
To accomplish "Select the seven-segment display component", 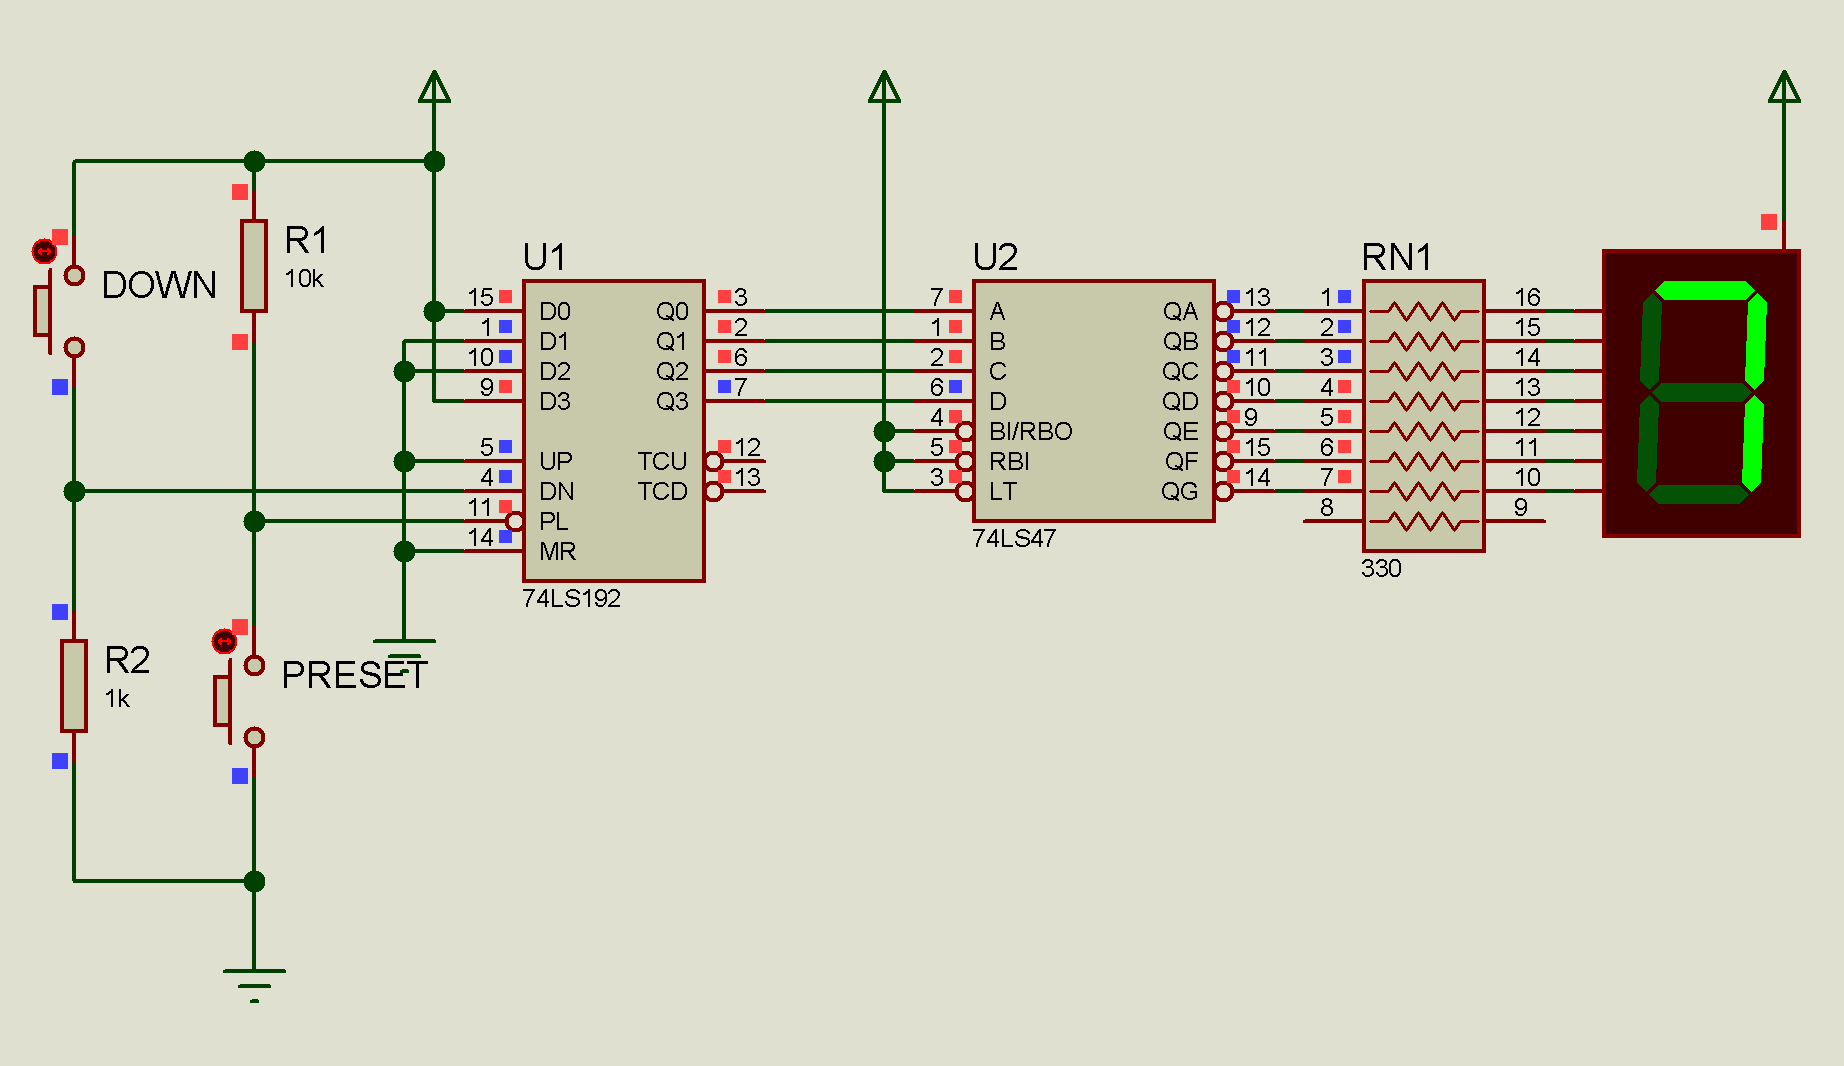I will coord(1701,393).
